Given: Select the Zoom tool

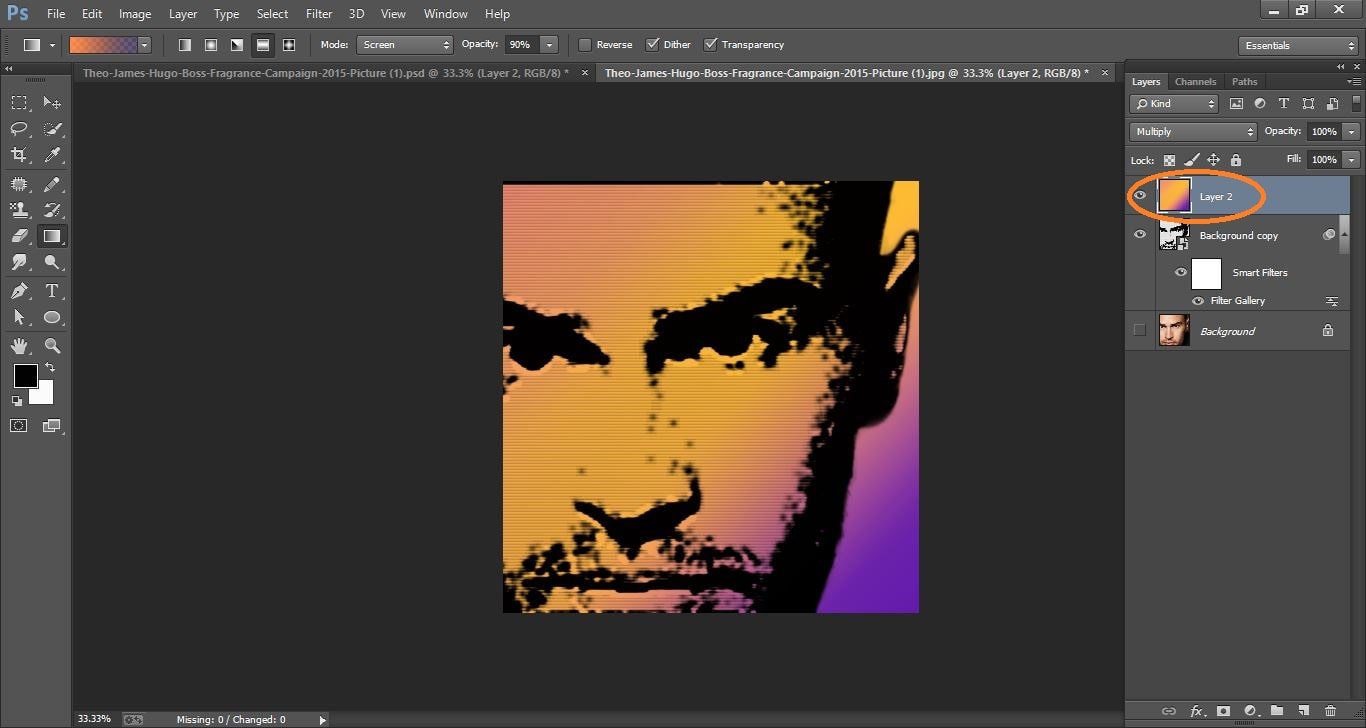Looking at the screenshot, I should point(52,346).
